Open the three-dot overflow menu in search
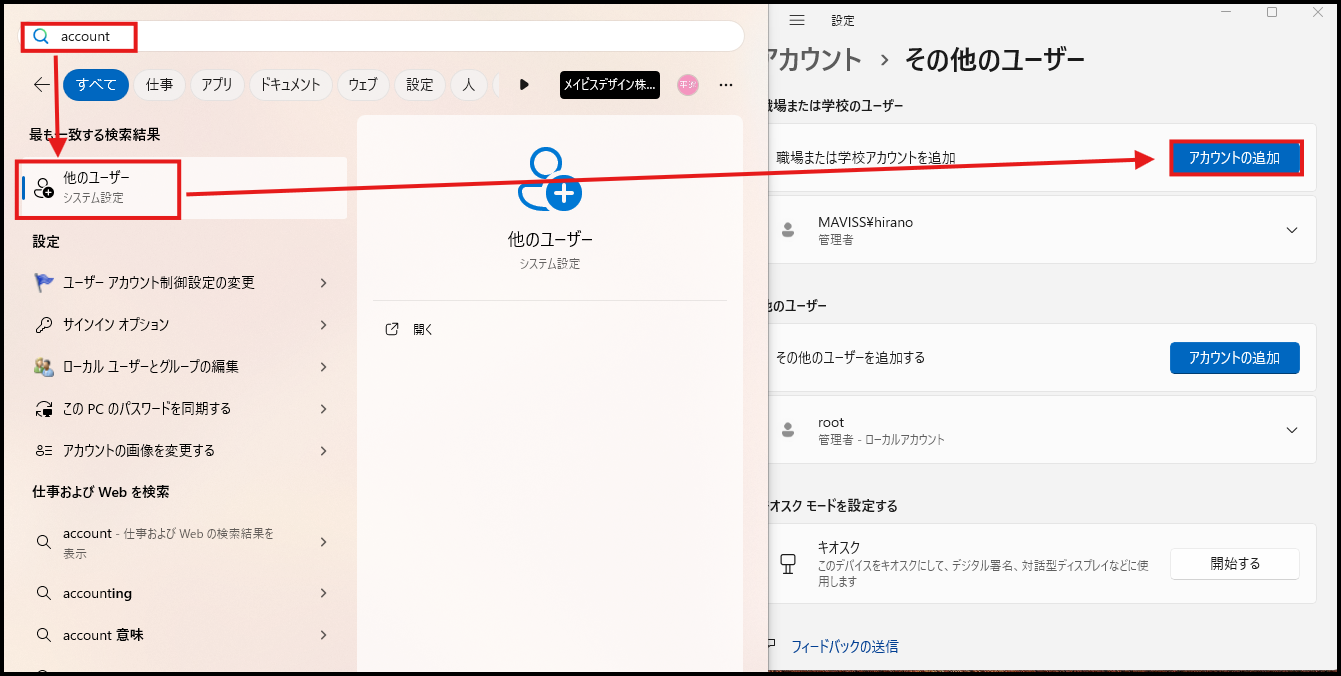Viewport: 1341px width, 676px height. [725, 85]
